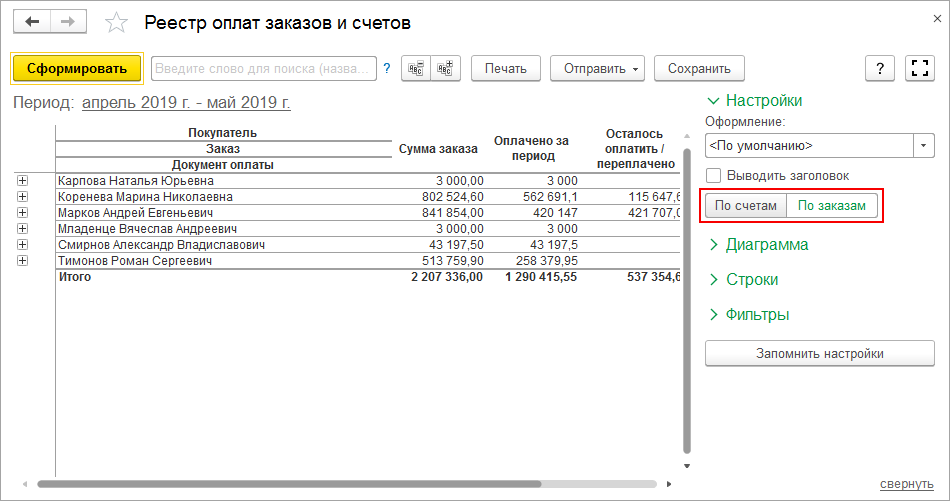This screenshot has height=501, width=950.
Task: Collapse the Настройки section
Action: pyautogui.click(x=755, y=100)
